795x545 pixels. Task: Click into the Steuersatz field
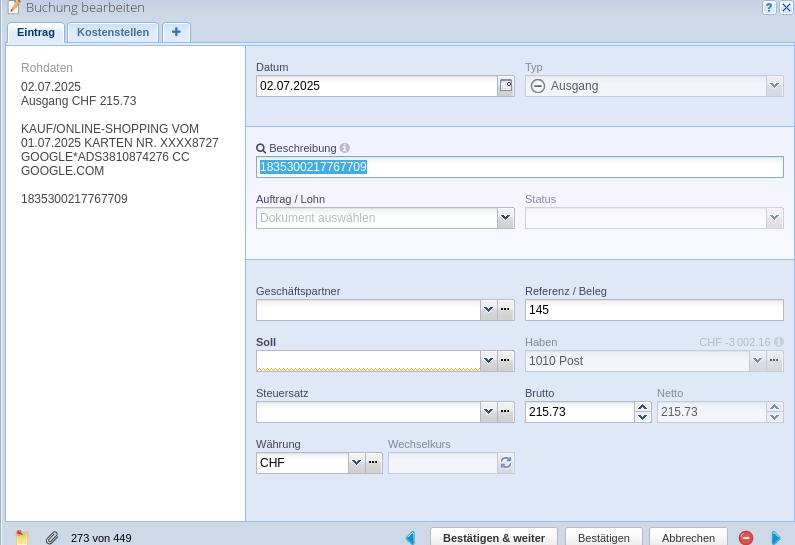coord(369,412)
